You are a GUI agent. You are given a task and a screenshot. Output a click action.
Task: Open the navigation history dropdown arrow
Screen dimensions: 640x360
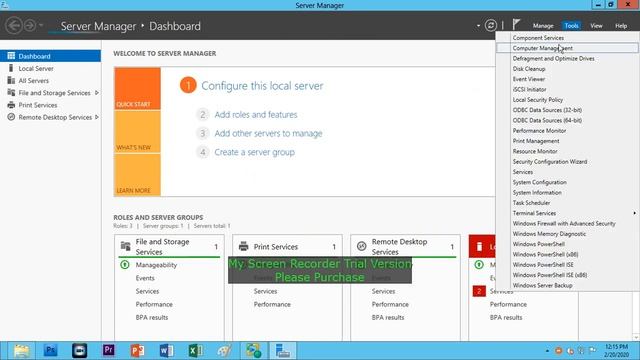point(41,25)
